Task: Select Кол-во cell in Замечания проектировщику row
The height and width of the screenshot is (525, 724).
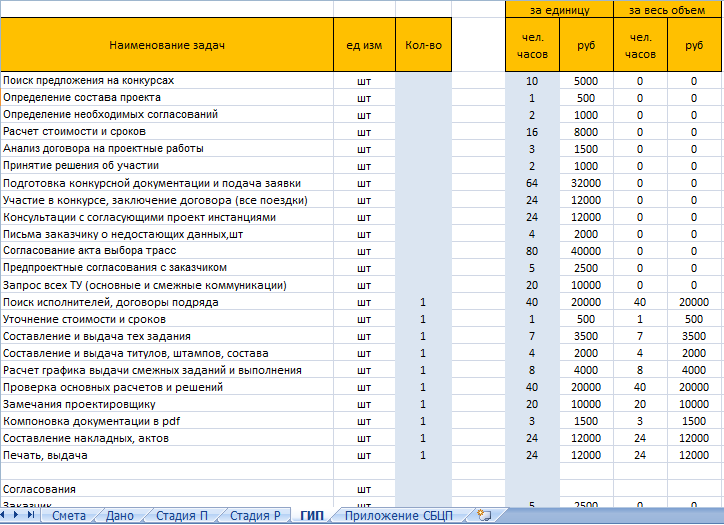Action: click(x=423, y=404)
